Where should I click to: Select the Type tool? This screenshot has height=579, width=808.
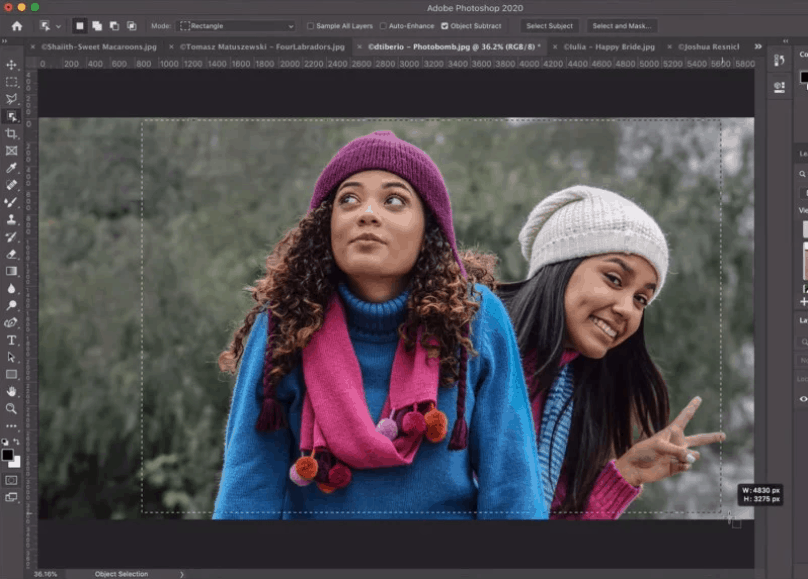(12, 340)
